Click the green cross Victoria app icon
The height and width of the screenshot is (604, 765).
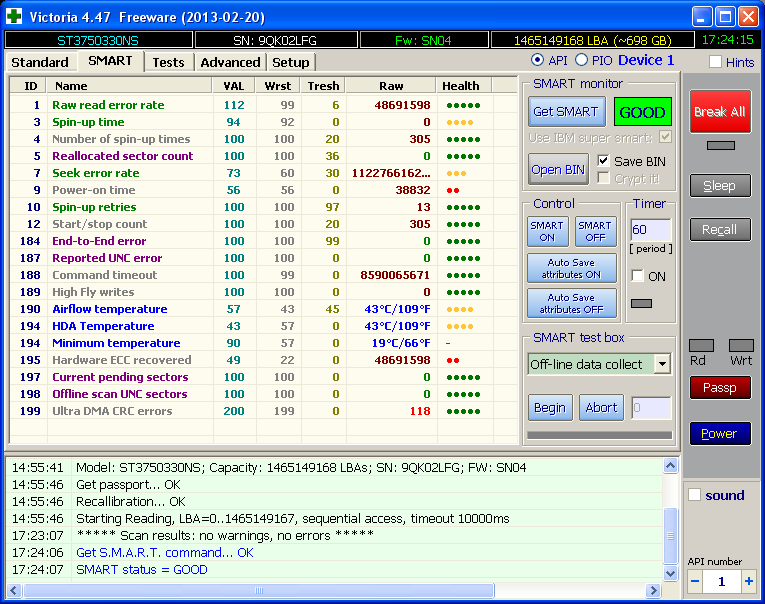[15, 16]
